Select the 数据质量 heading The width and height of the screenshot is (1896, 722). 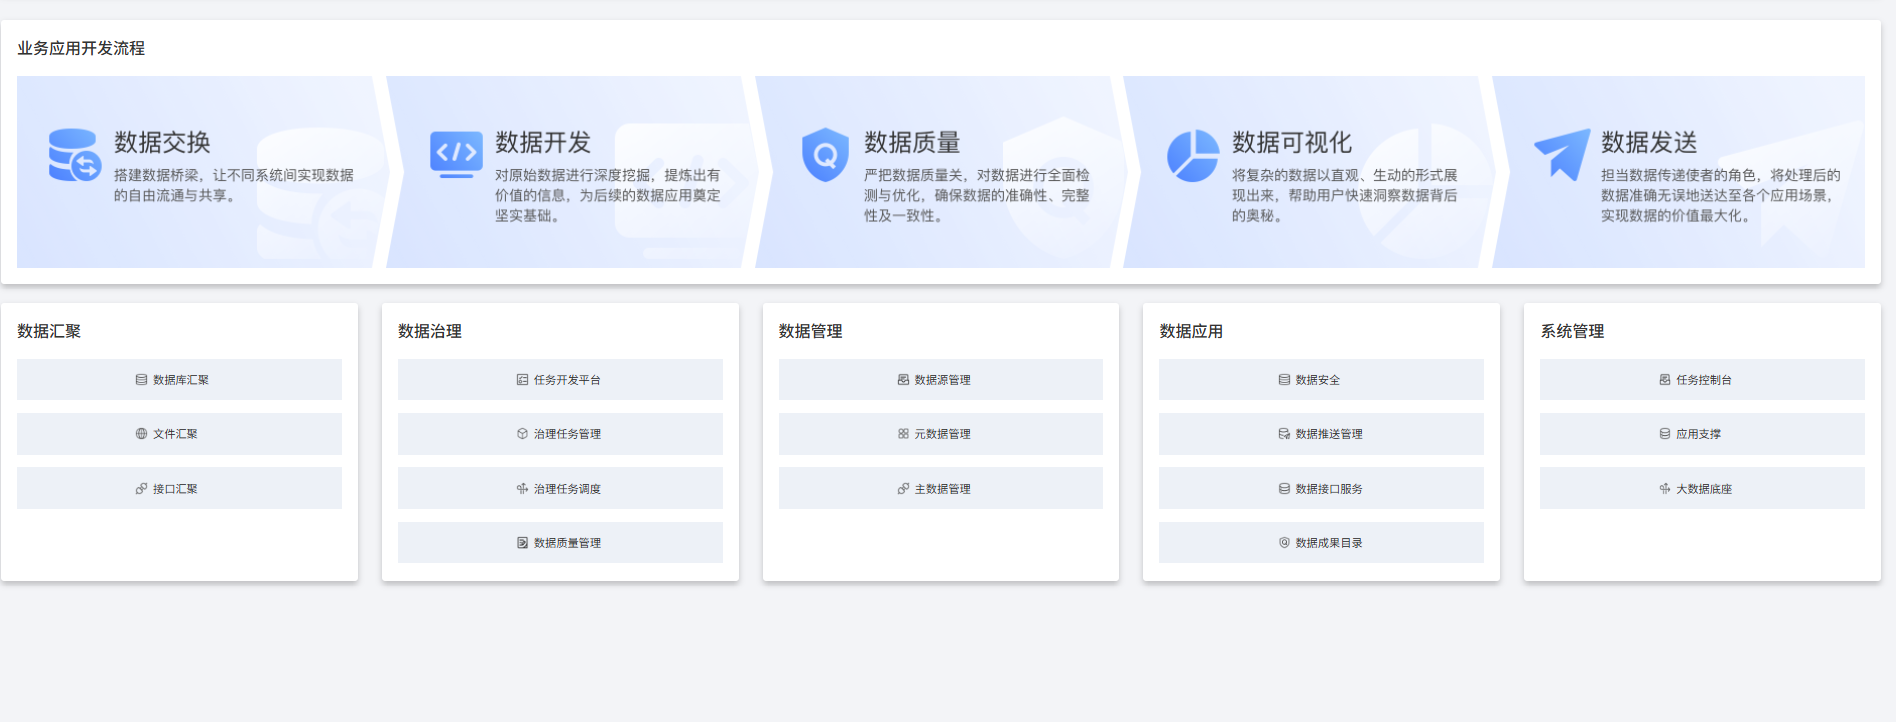pos(912,142)
